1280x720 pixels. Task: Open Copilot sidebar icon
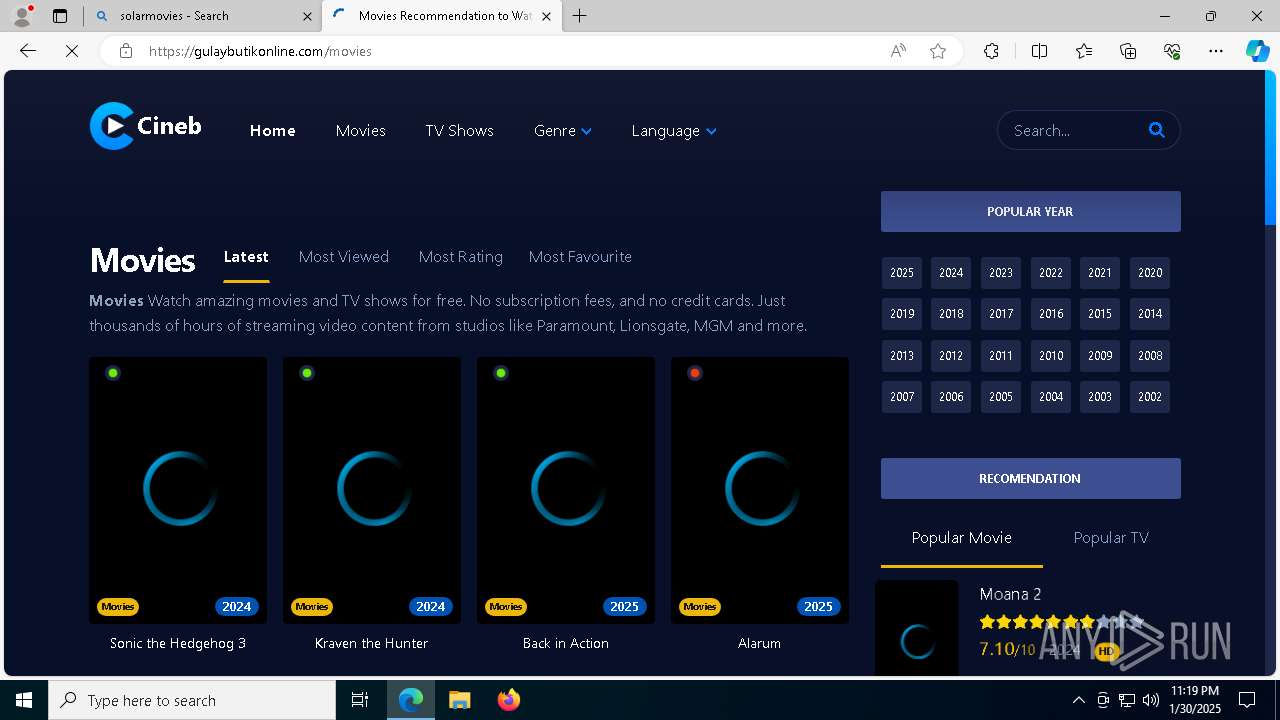(1257, 51)
